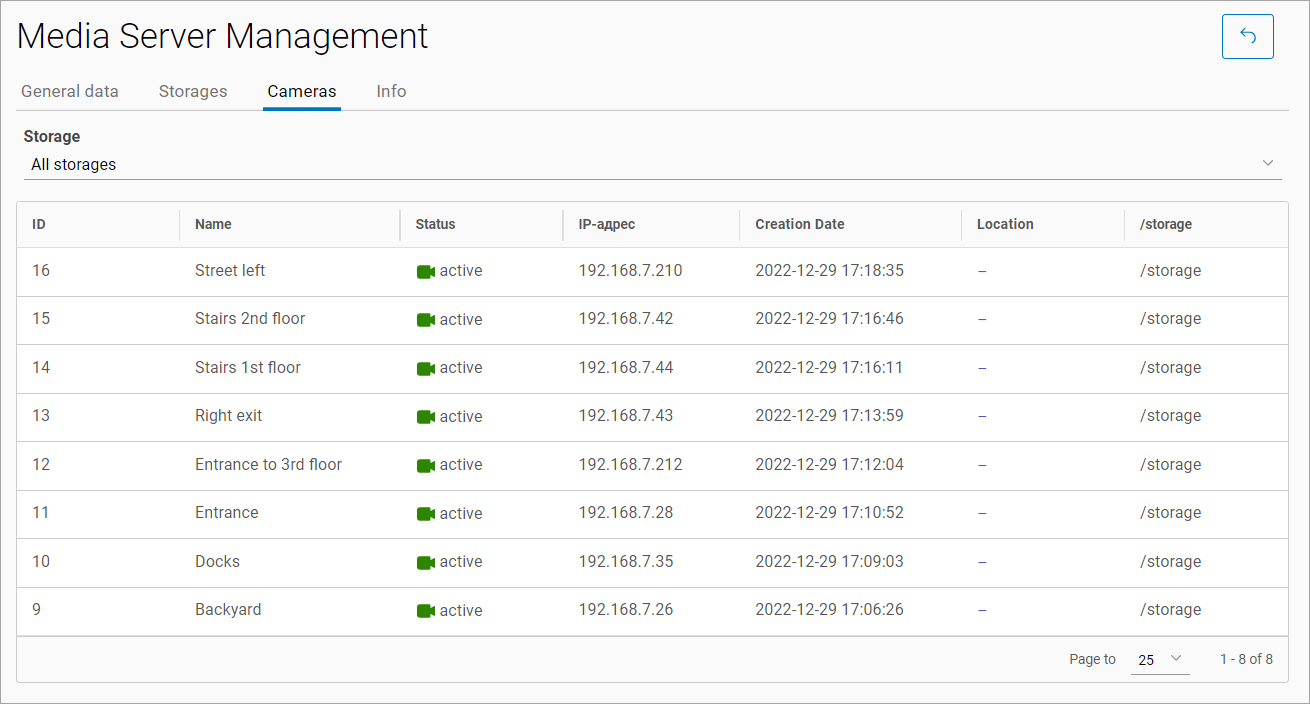Click the ID column header
The height and width of the screenshot is (704, 1310).
pyautogui.click(x=39, y=224)
